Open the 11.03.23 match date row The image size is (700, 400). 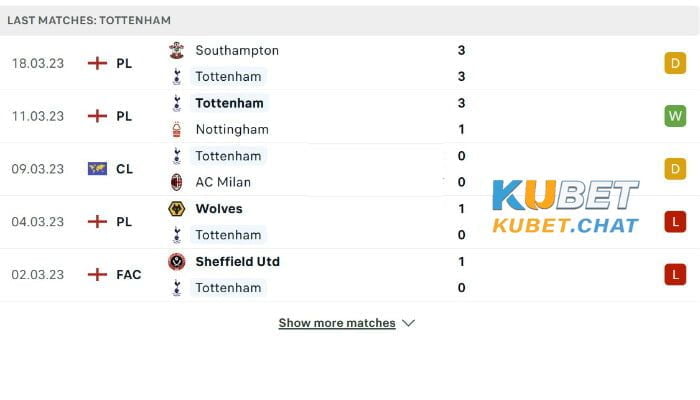[350, 116]
